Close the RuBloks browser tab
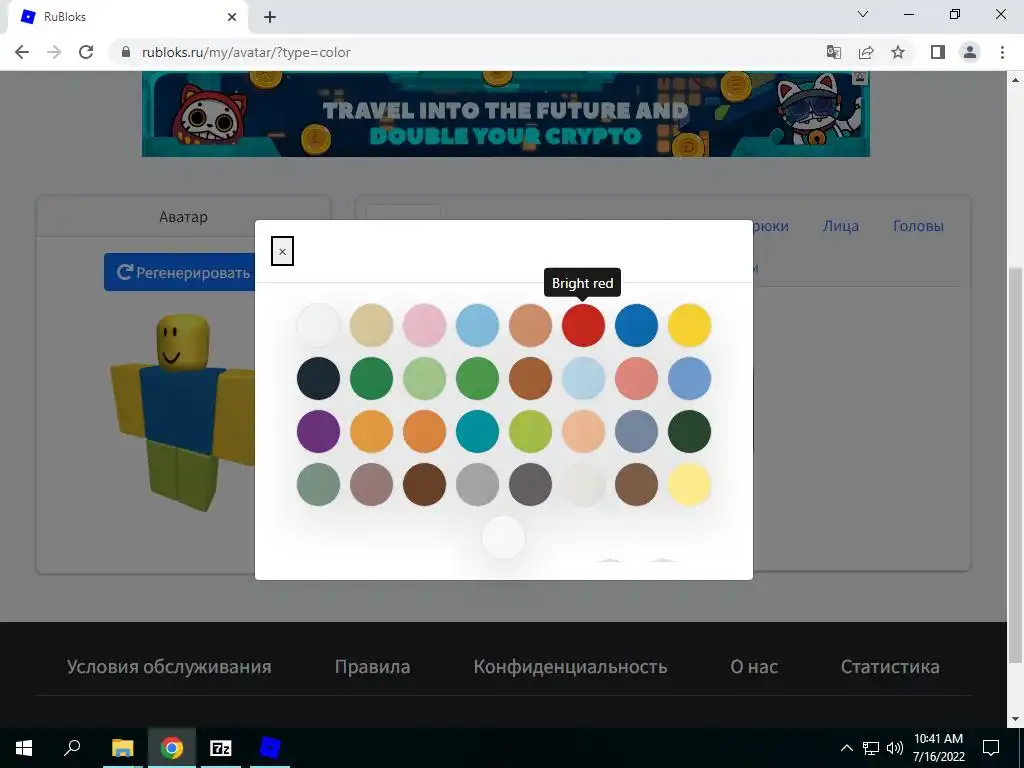Screen dimensions: 1024x768 (x=232, y=17)
